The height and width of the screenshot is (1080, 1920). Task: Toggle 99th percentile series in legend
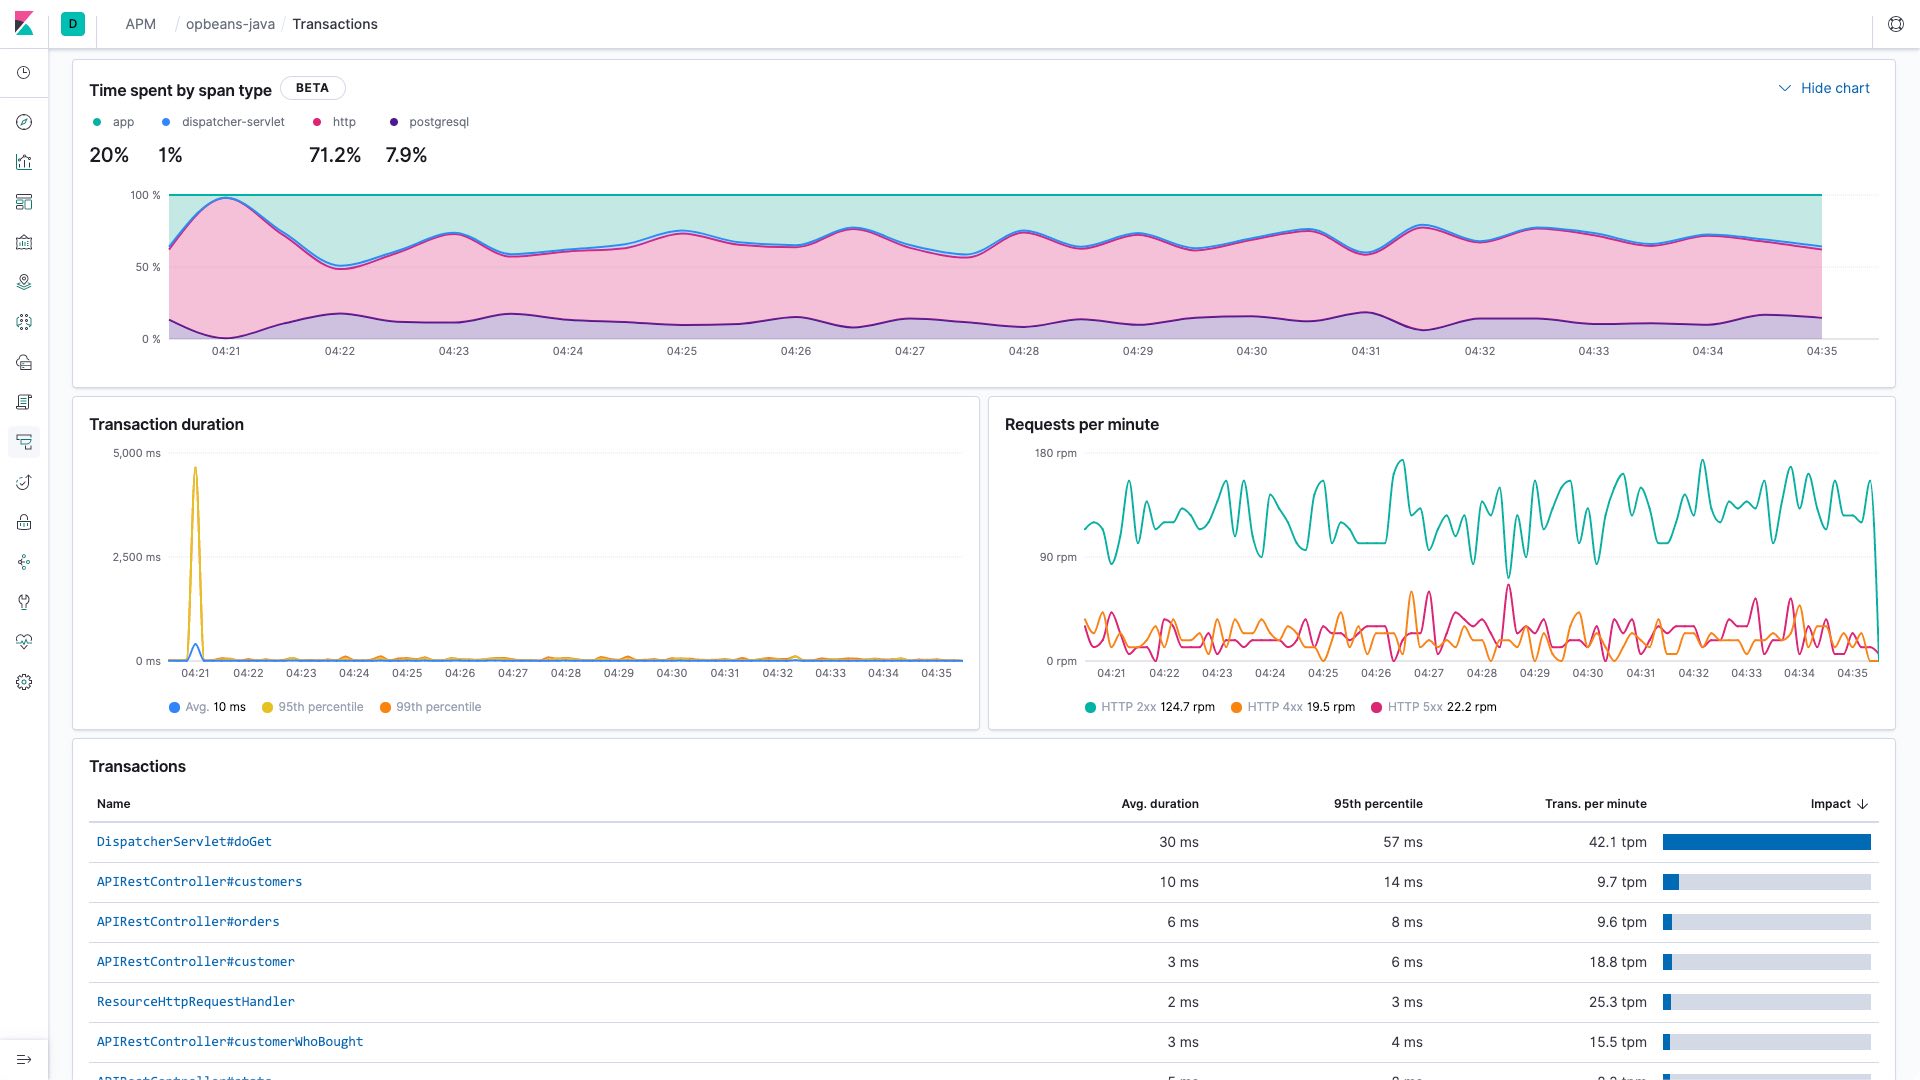[x=430, y=707]
